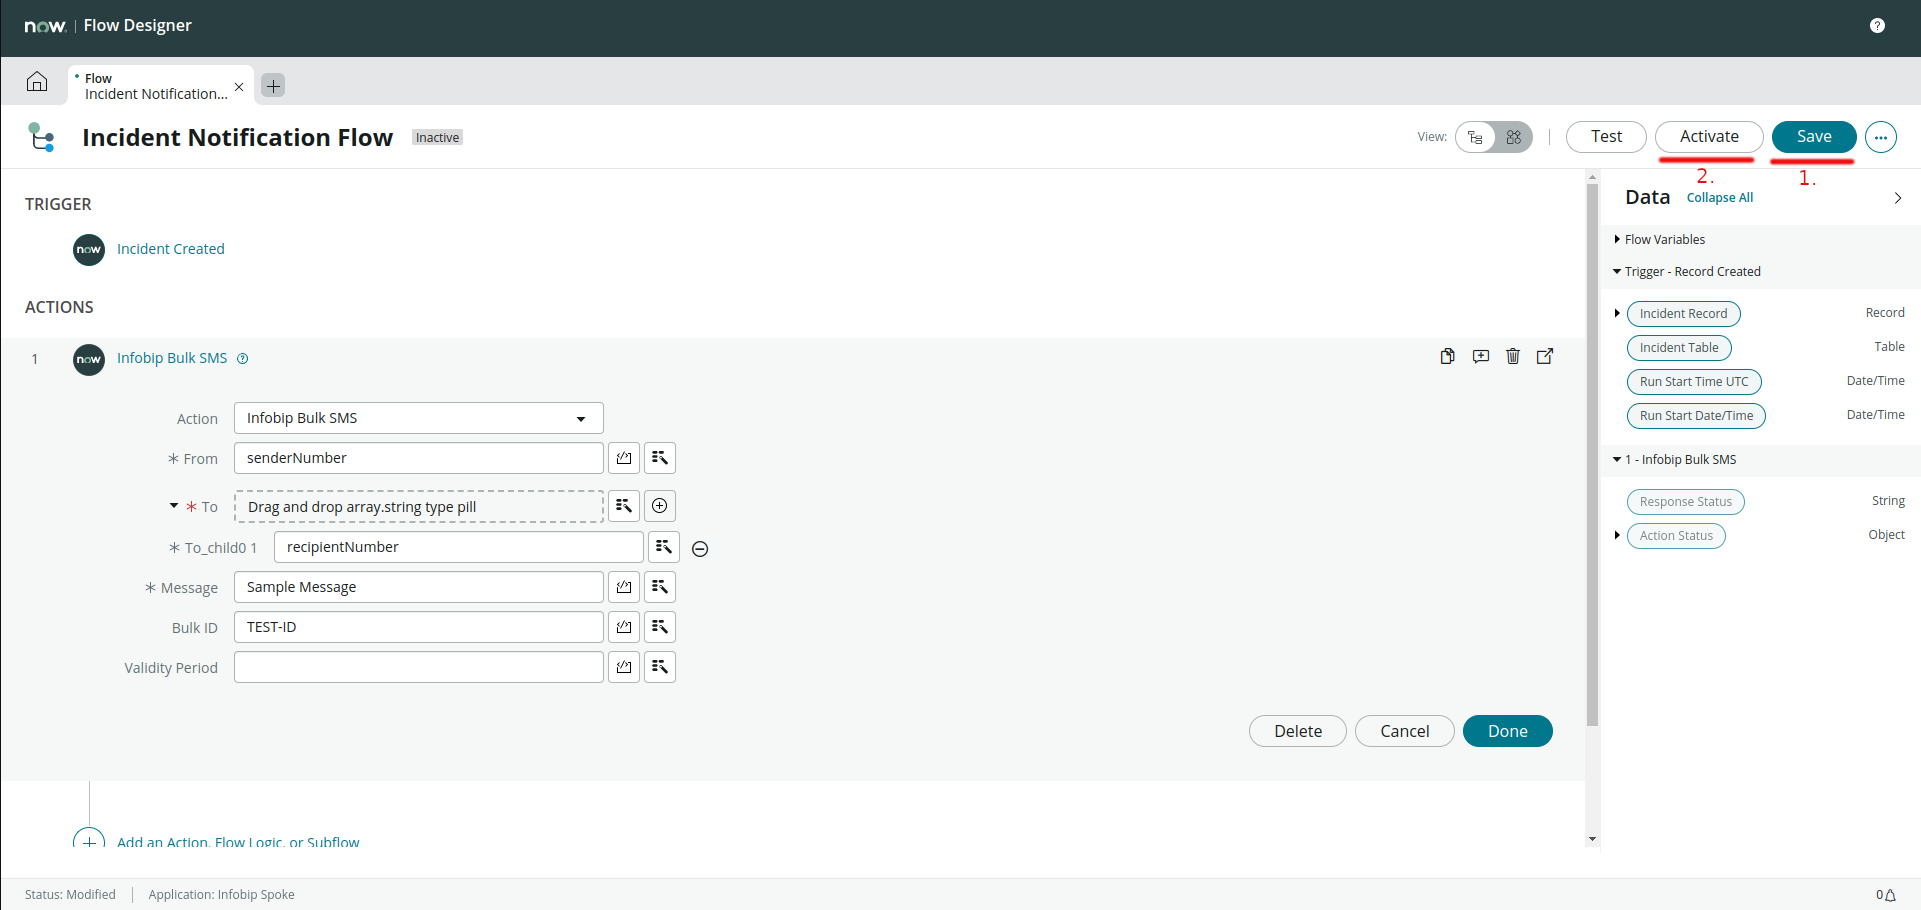Image resolution: width=1921 pixels, height=910 pixels.
Task: Click the Activate button
Action: point(1709,137)
